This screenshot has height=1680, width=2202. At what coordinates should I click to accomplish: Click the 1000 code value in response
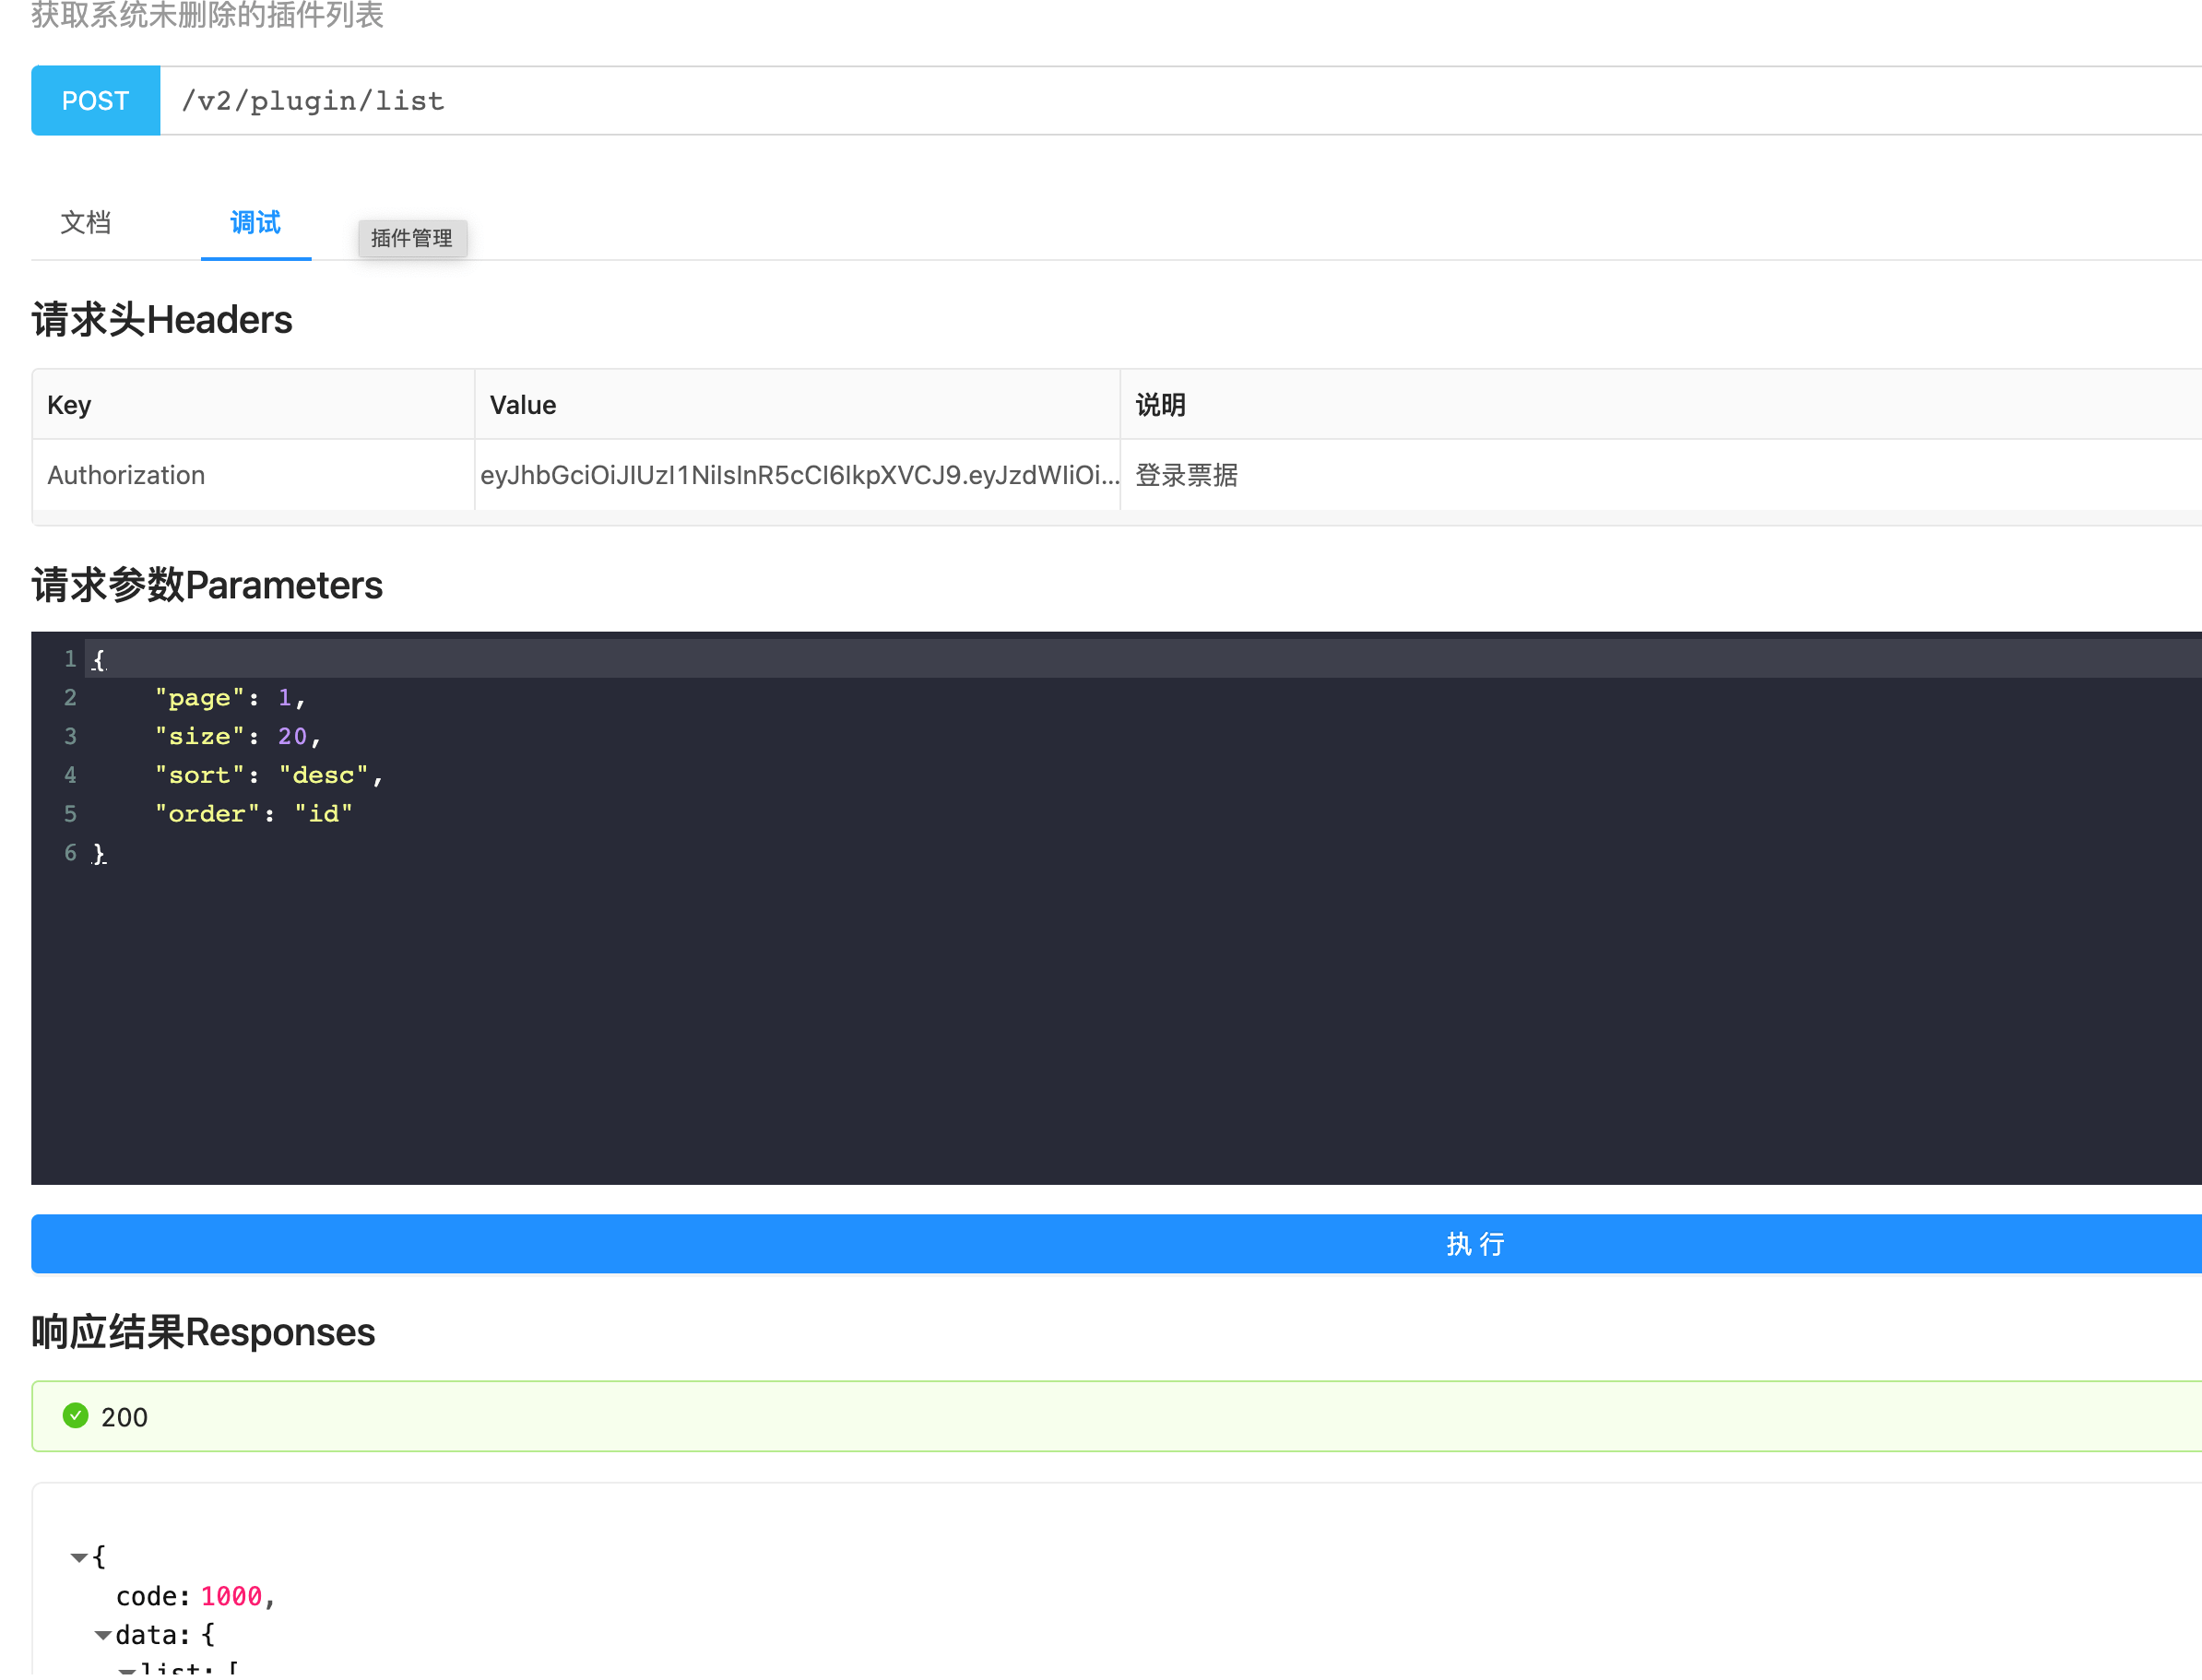tap(231, 1596)
